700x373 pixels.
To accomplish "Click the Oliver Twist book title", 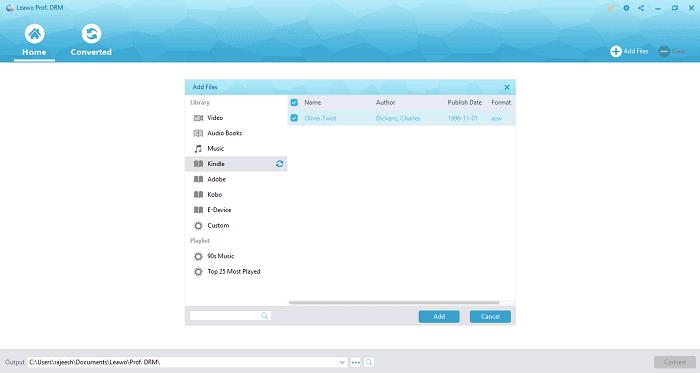I will click(x=320, y=118).
